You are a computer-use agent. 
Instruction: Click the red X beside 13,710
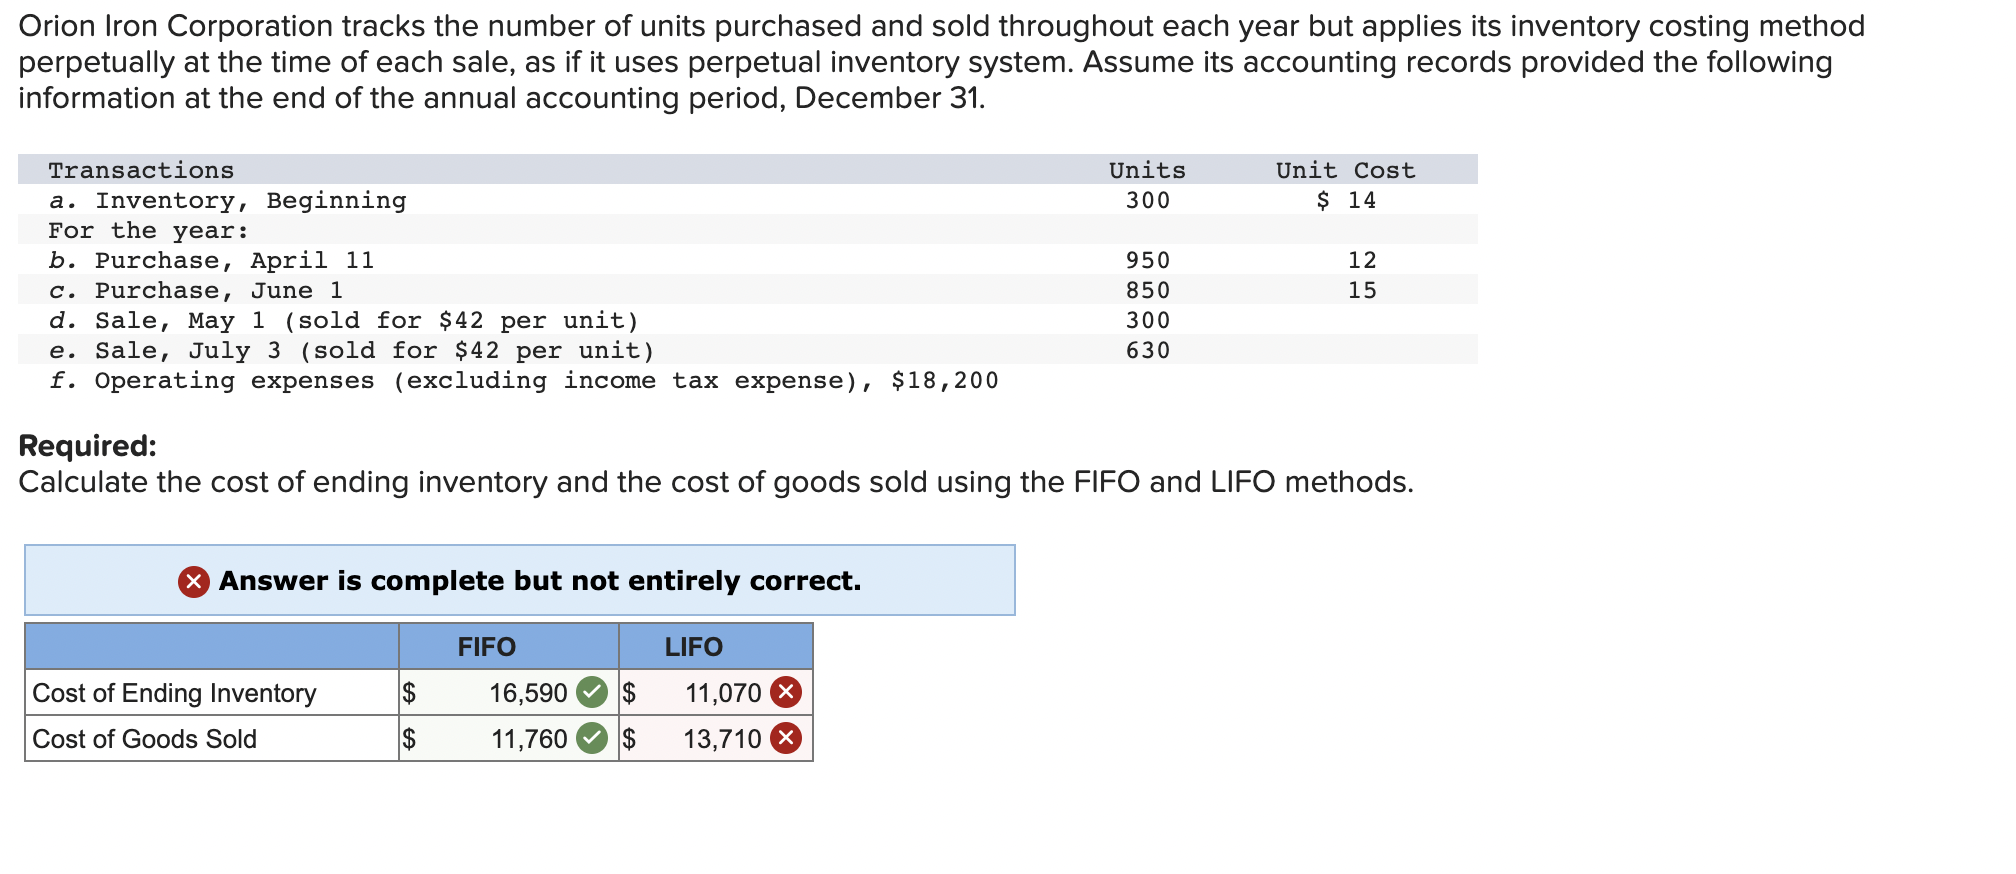(786, 738)
